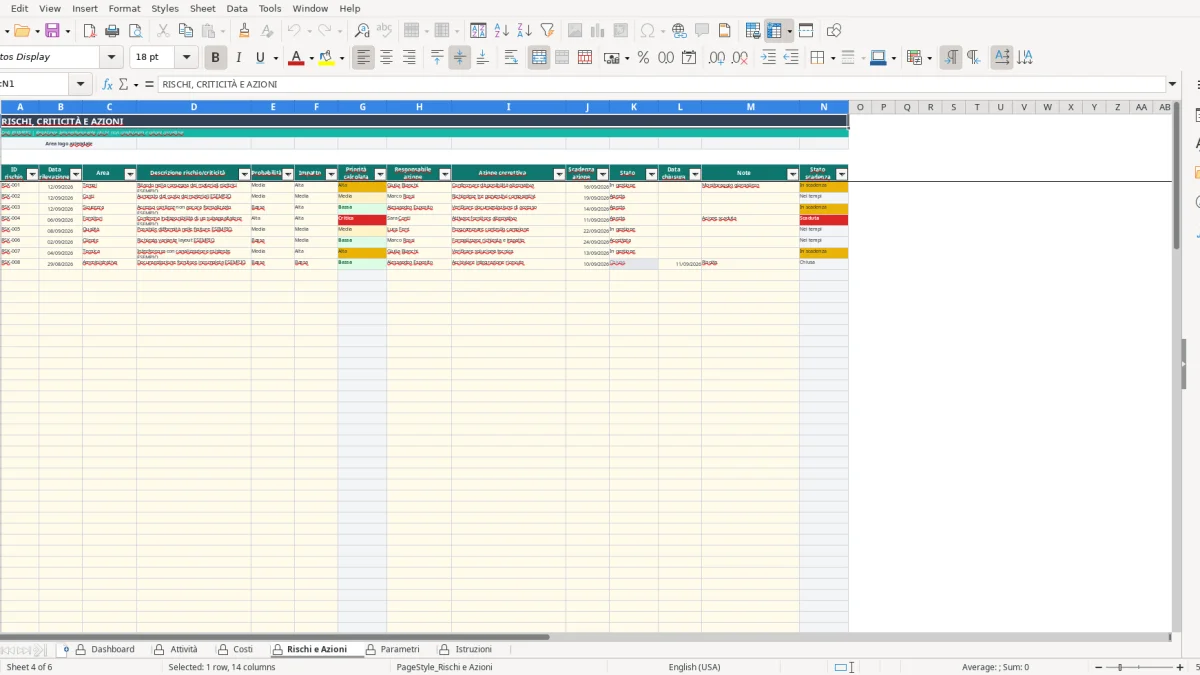Save the document with the floppy icon
Image resolution: width=1200 pixels, height=675 pixels.
click(52, 31)
